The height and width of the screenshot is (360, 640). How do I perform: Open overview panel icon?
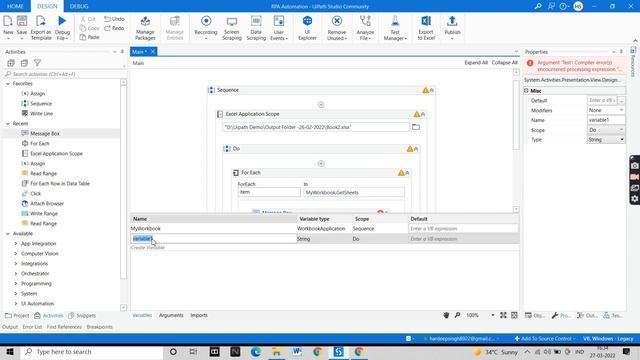click(514, 315)
